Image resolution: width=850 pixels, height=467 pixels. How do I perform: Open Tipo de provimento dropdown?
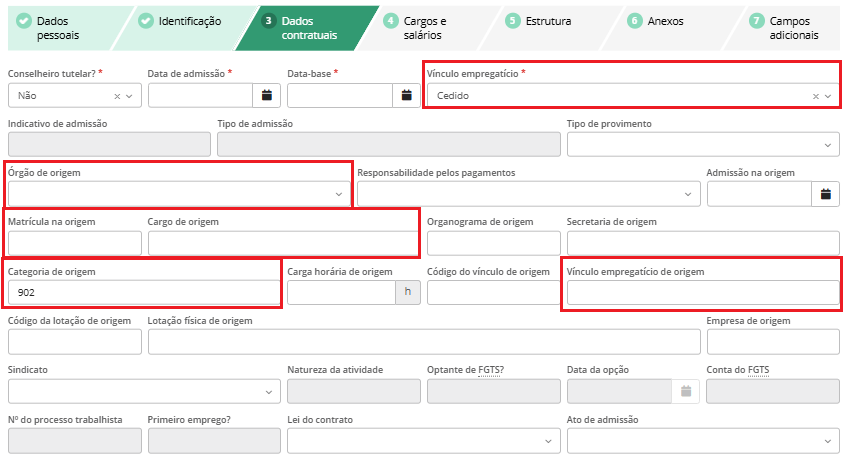[x=703, y=145]
